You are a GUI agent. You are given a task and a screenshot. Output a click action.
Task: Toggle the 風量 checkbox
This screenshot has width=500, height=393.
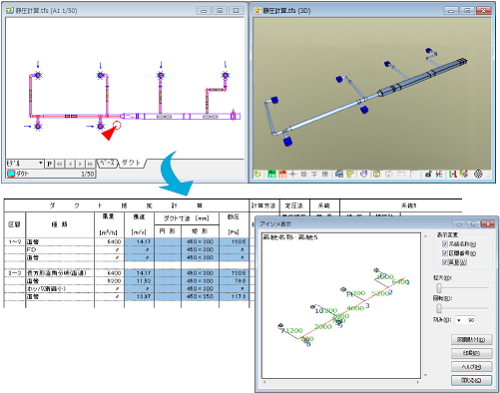click(x=445, y=262)
